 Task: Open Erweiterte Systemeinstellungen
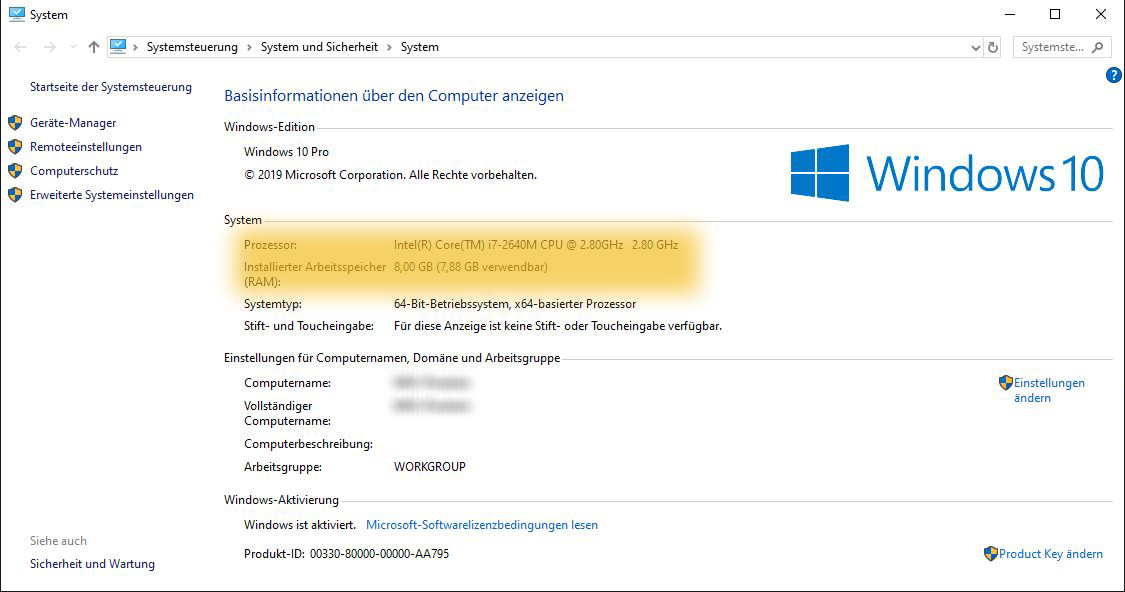coord(112,195)
